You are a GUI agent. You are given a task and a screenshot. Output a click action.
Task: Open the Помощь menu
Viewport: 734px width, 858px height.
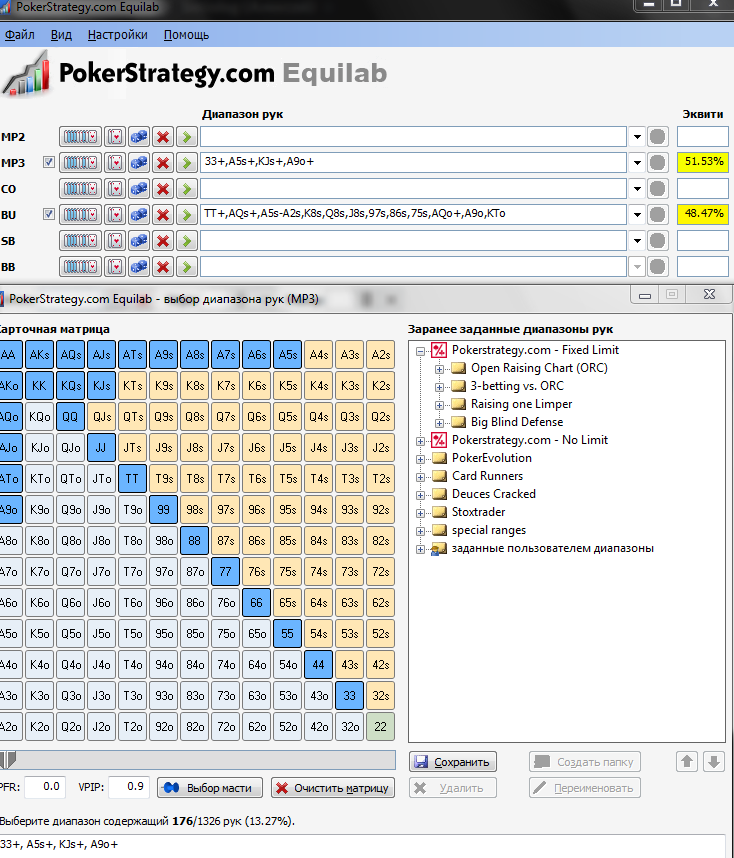tap(186, 35)
